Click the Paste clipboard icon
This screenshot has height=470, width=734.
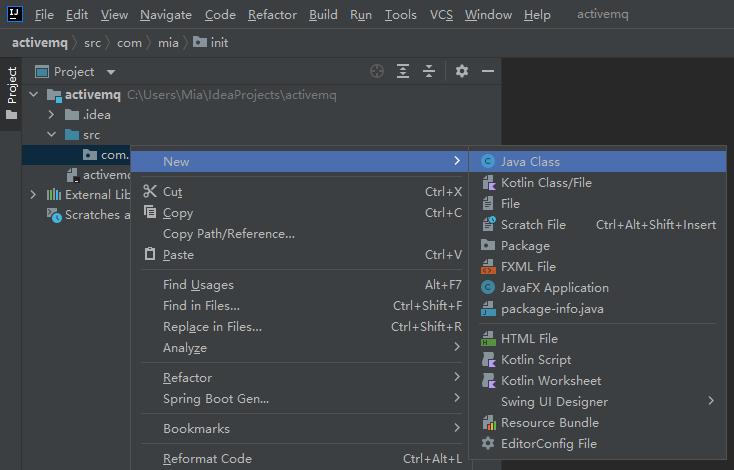(150, 254)
